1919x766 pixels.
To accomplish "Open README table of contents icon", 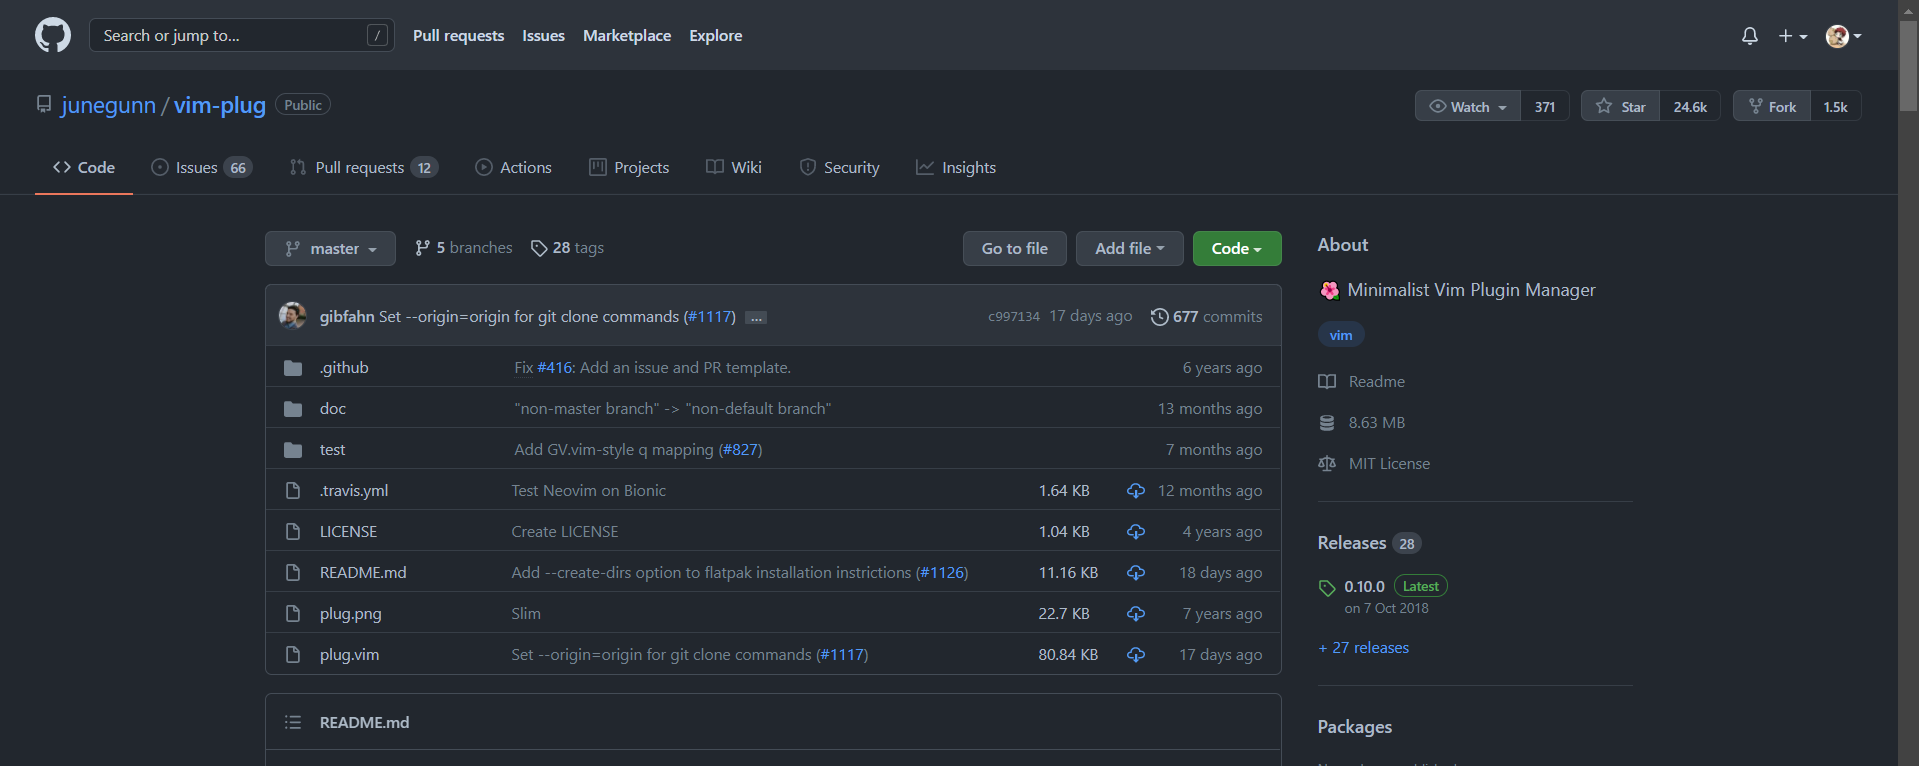I will (x=293, y=722).
